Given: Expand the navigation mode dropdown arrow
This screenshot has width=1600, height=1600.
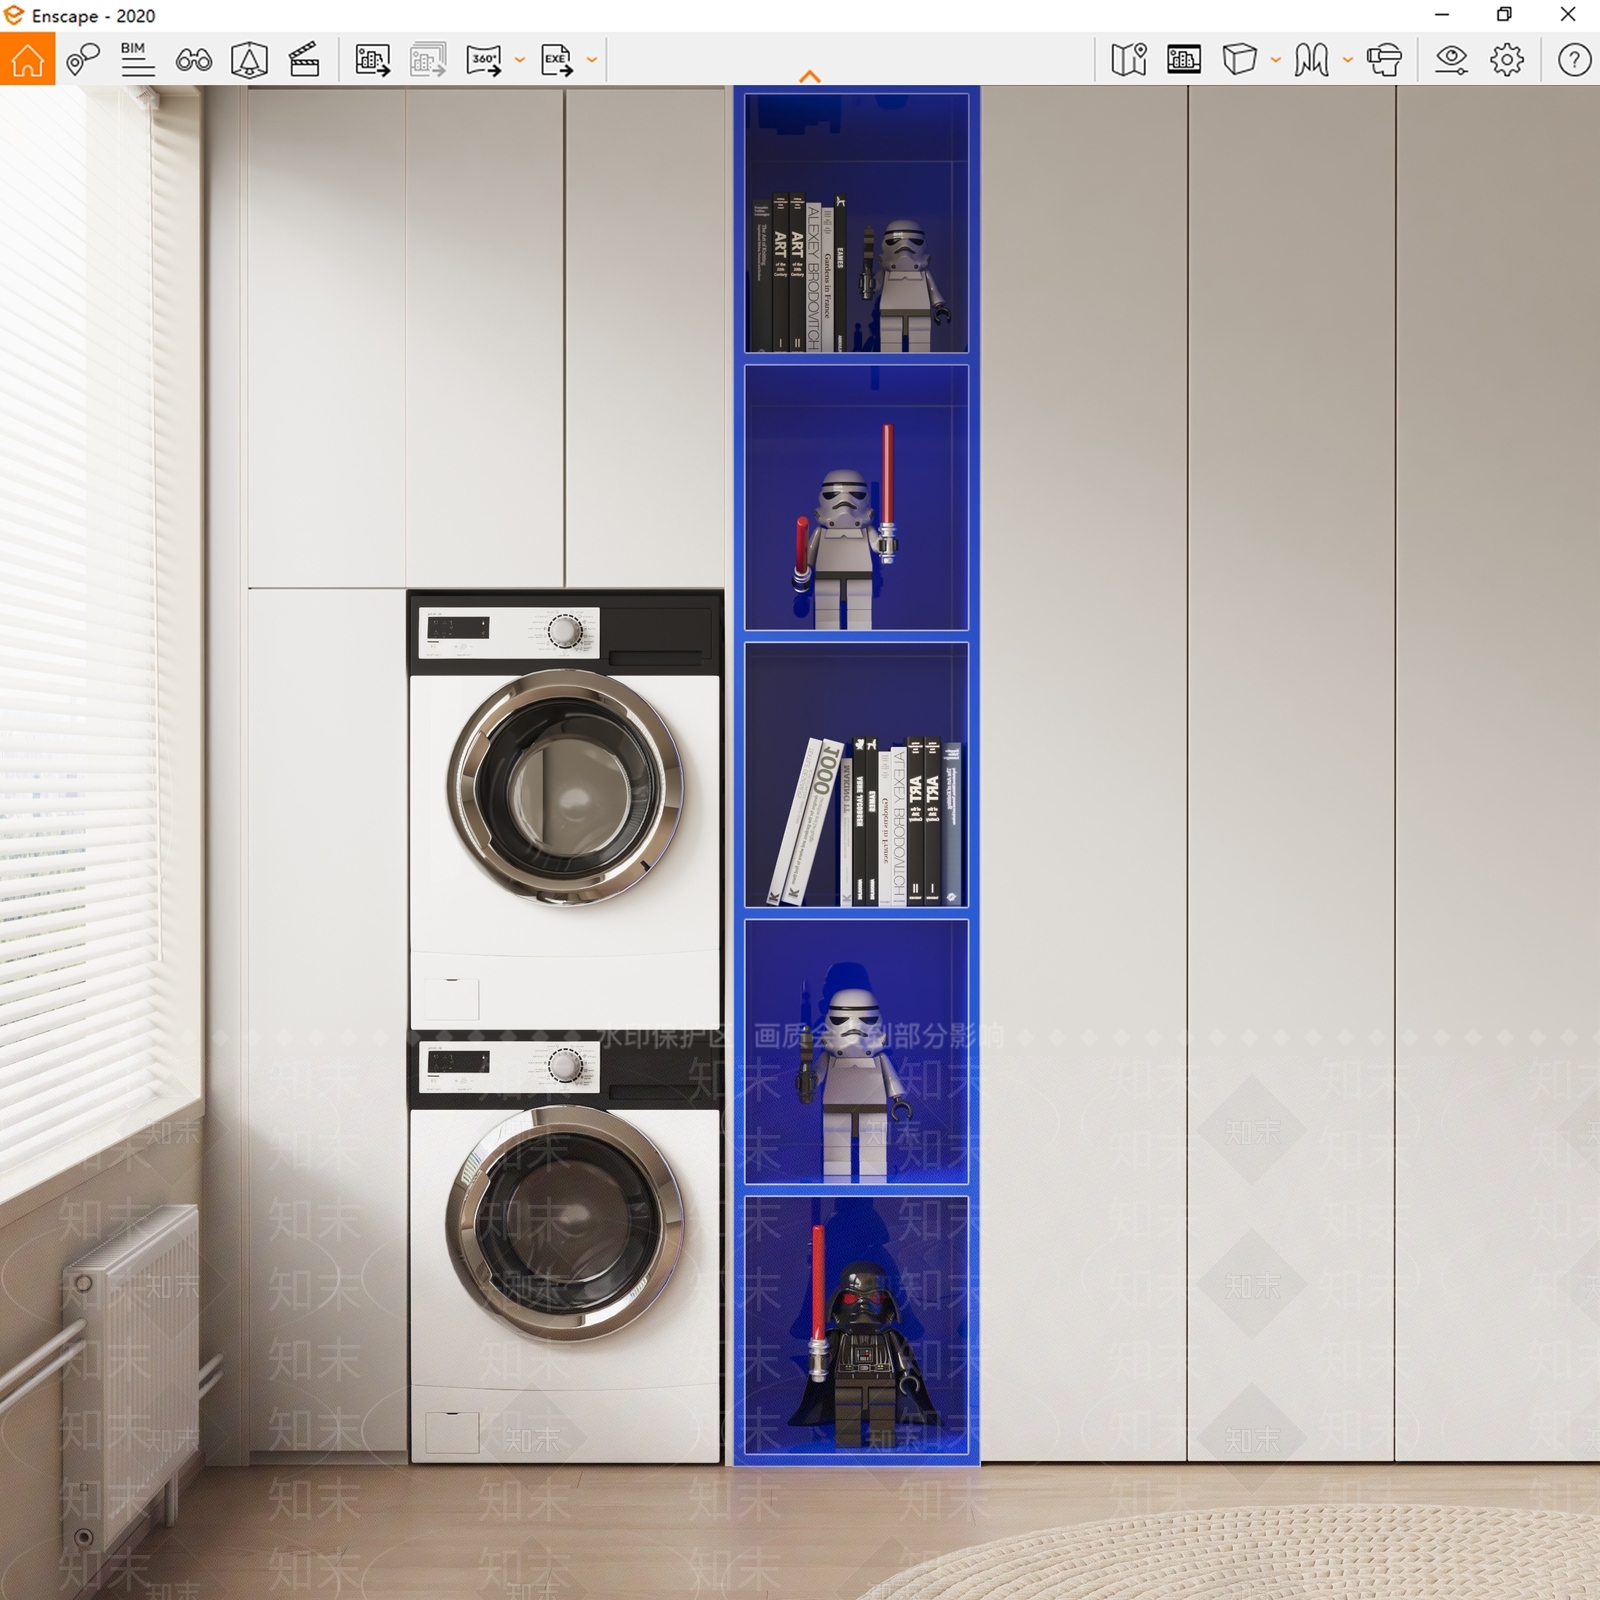Looking at the screenshot, I should point(1347,60).
